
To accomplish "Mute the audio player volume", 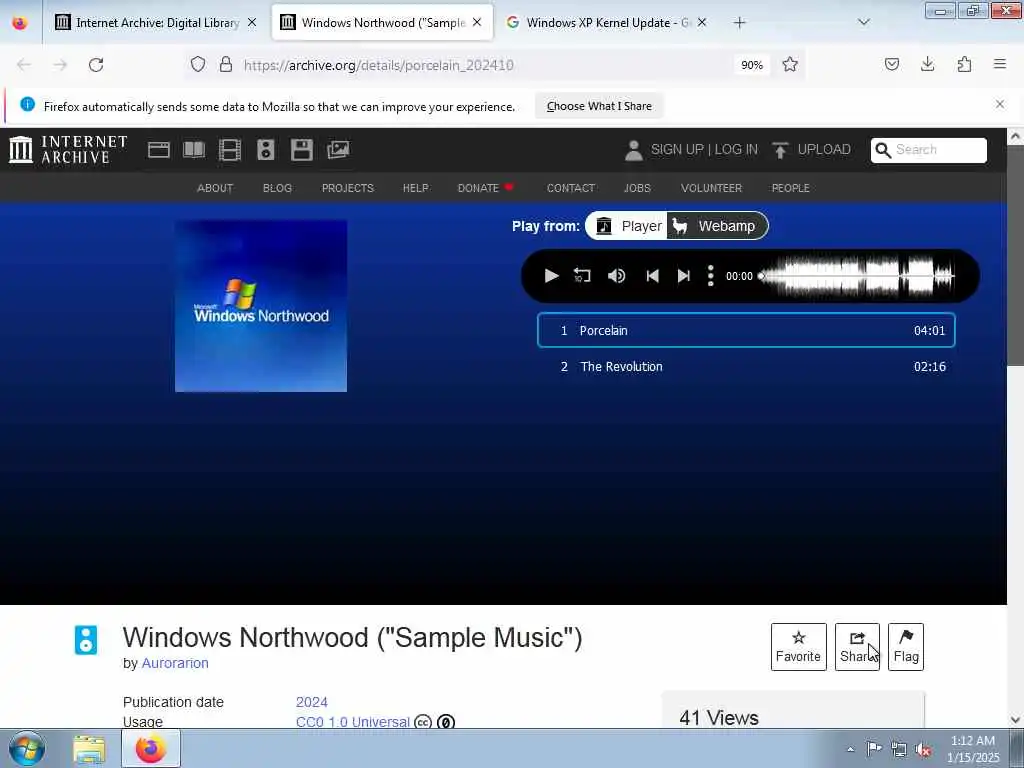I will pos(616,276).
